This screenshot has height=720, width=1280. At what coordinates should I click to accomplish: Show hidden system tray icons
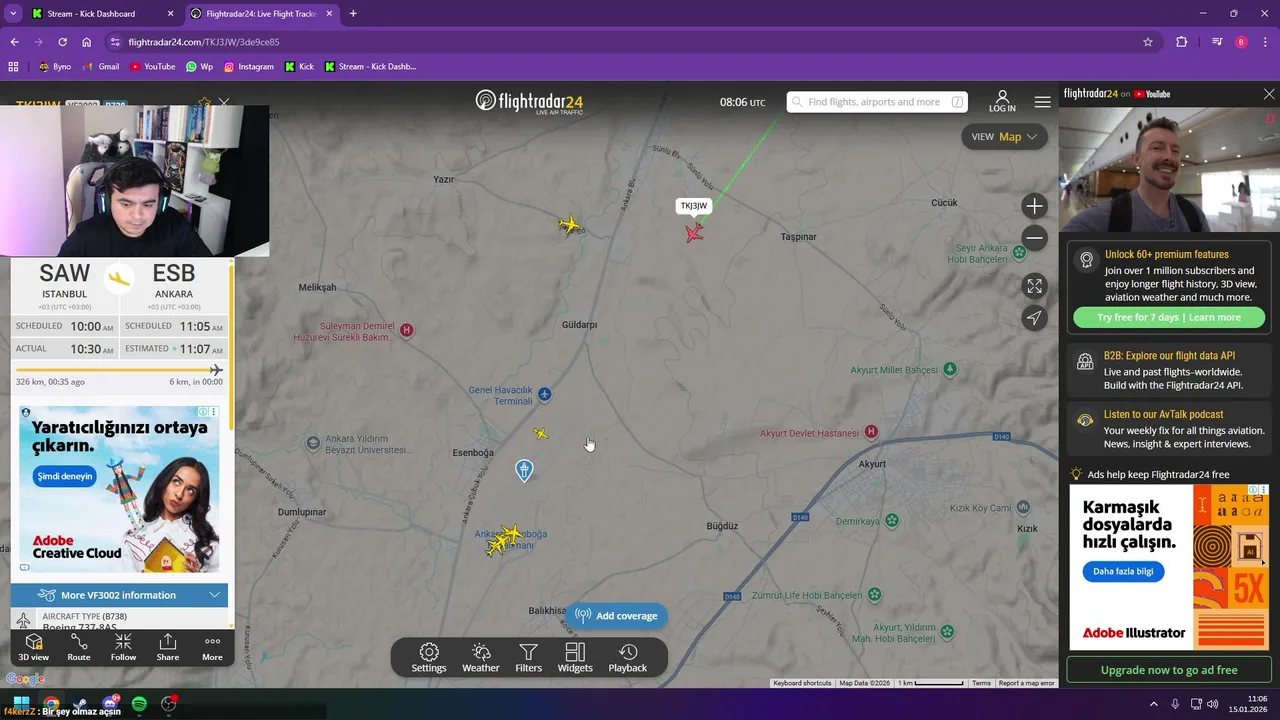pyautogui.click(x=1153, y=704)
